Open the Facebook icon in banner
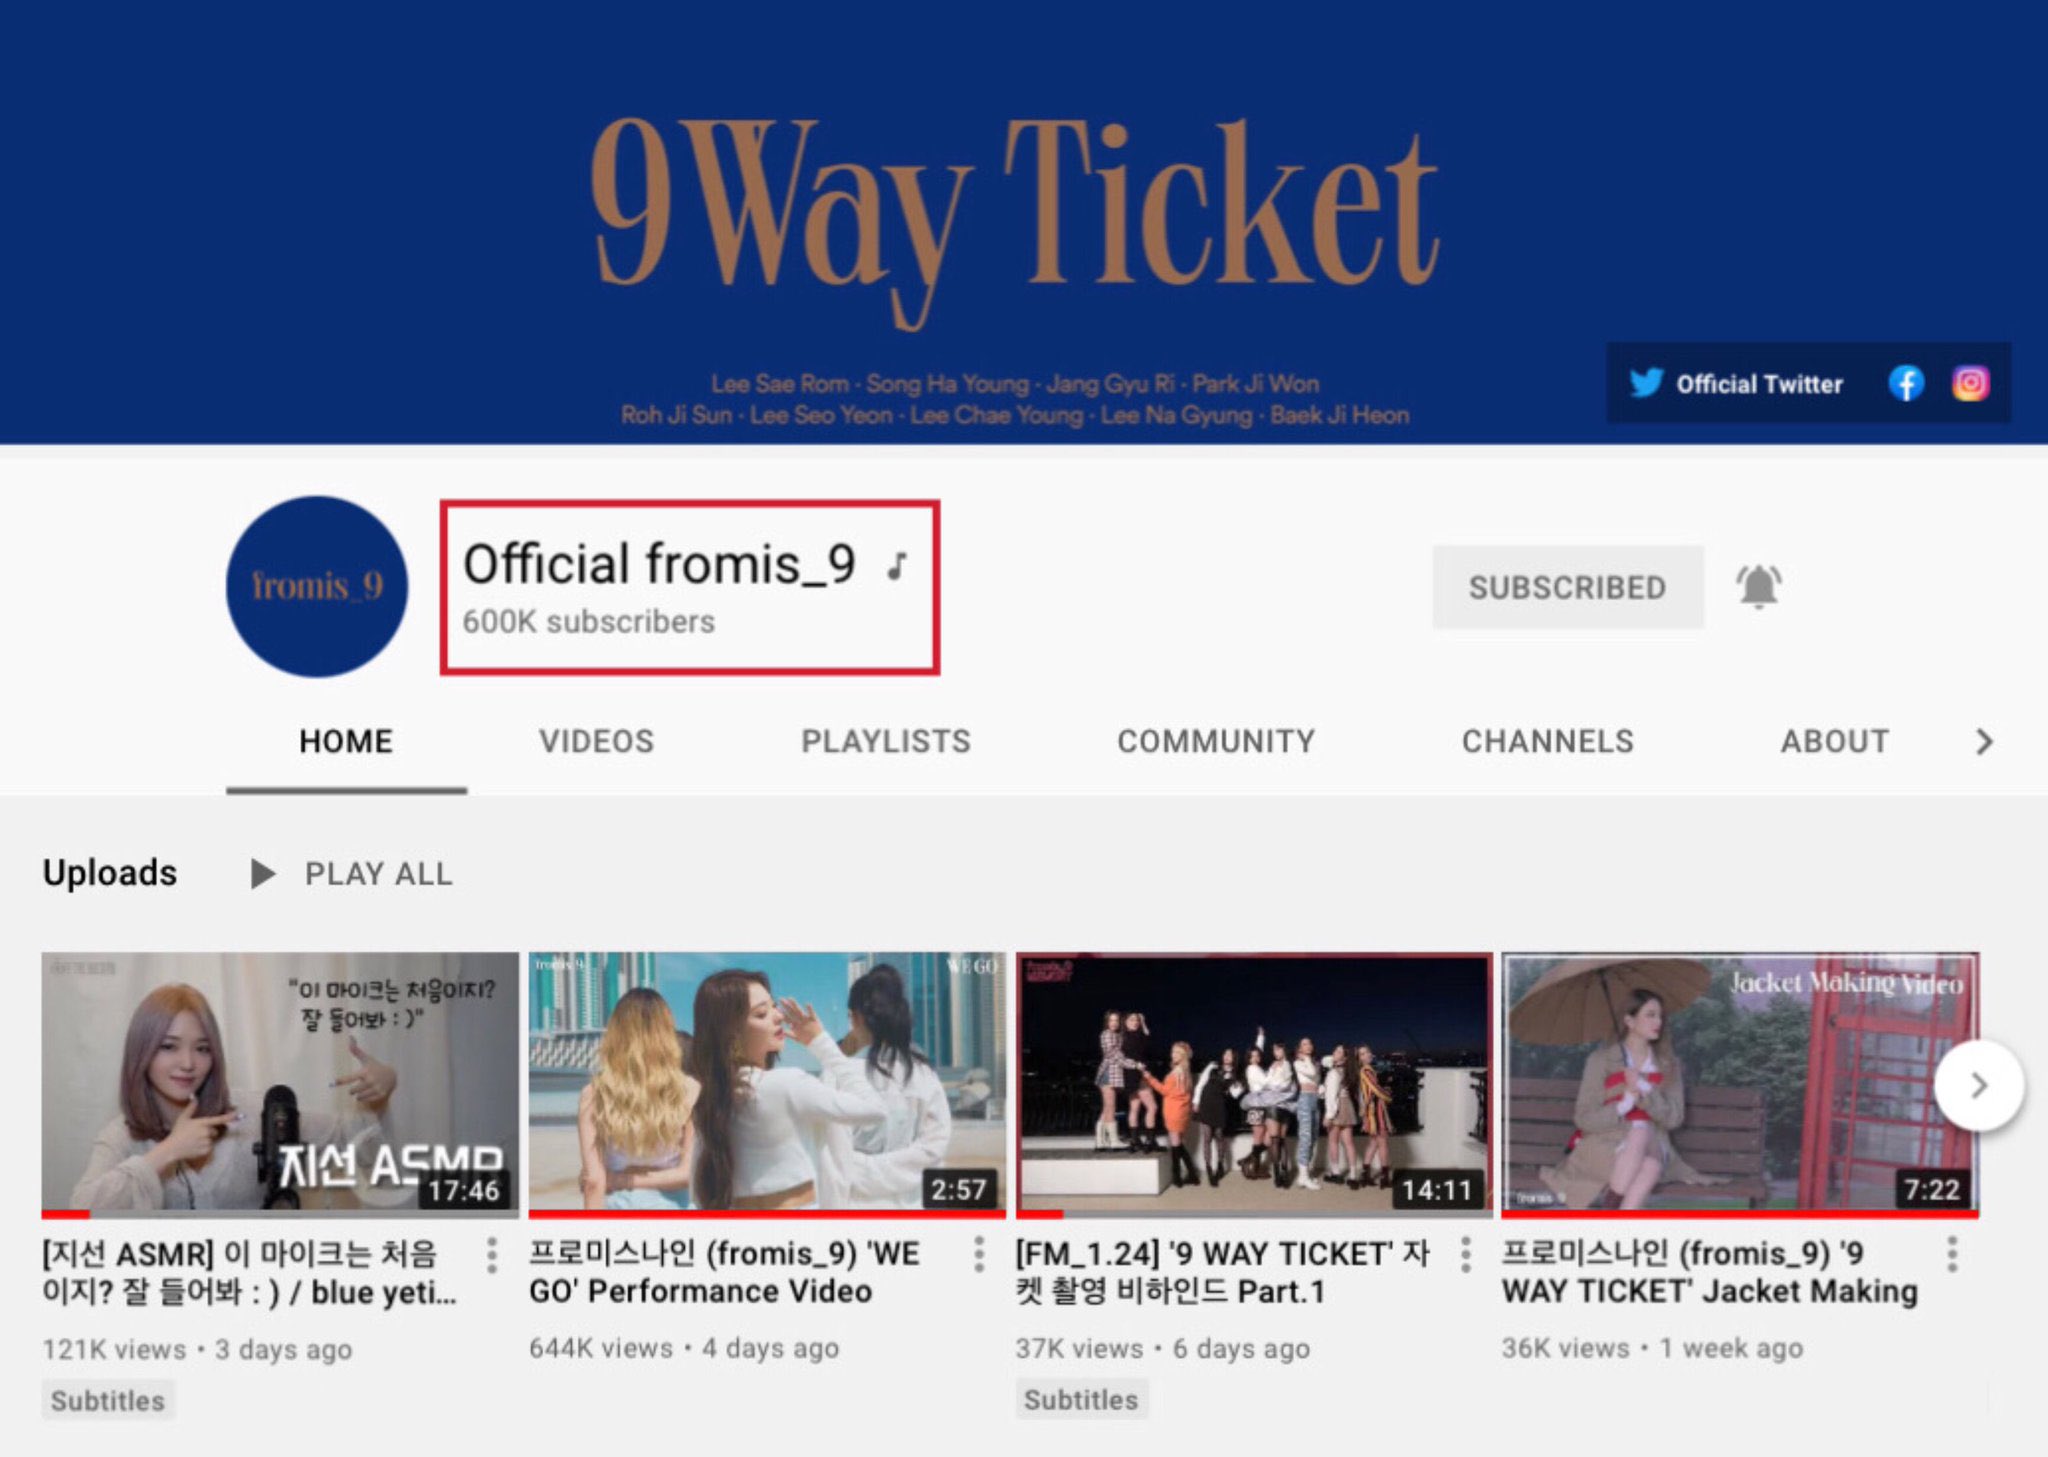 1906,383
